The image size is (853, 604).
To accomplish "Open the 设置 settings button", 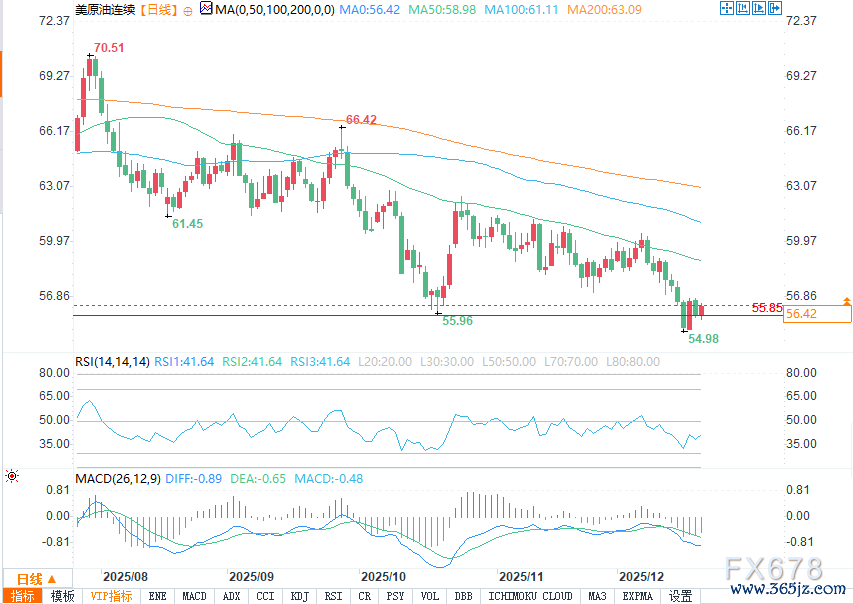I will tap(681, 596).
